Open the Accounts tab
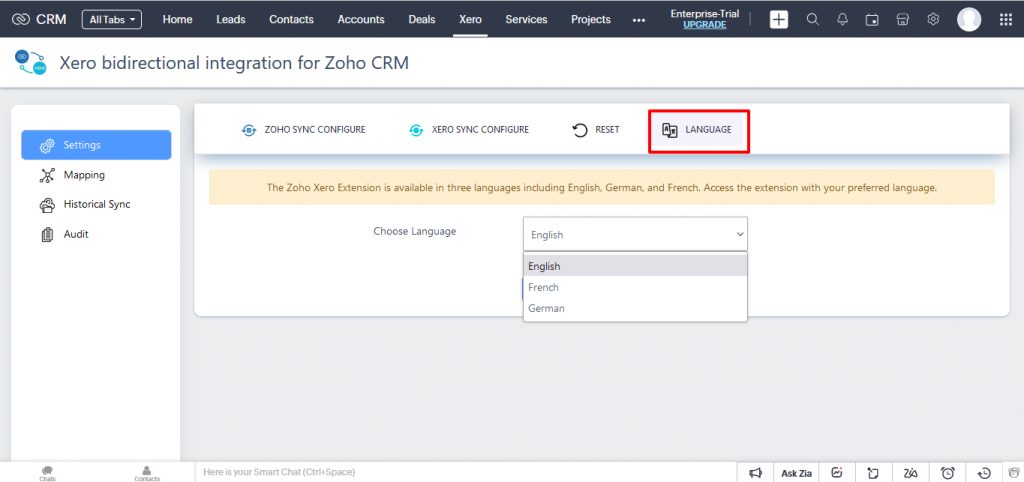 coord(361,20)
